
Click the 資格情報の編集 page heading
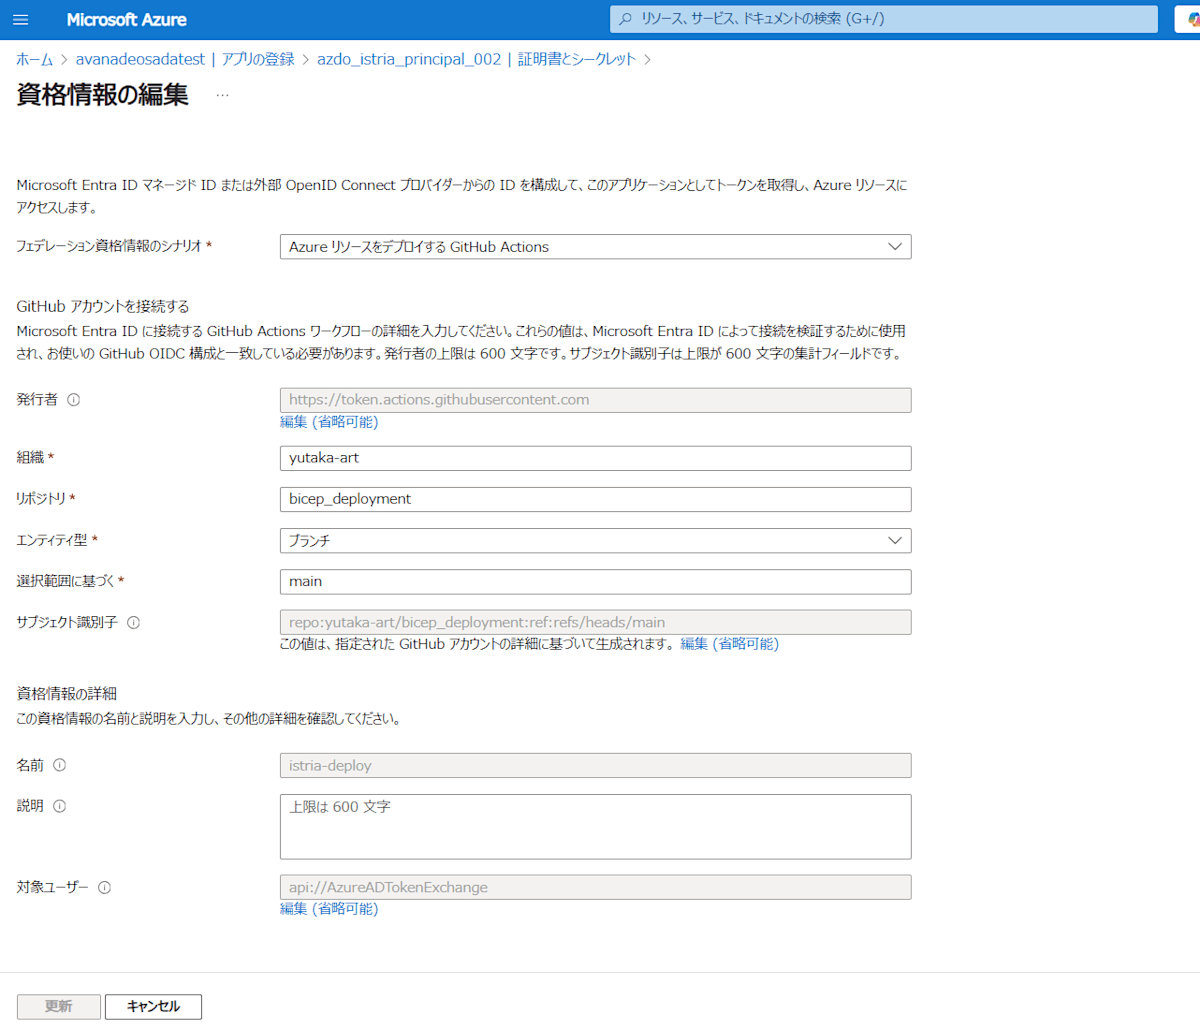point(102,95)
